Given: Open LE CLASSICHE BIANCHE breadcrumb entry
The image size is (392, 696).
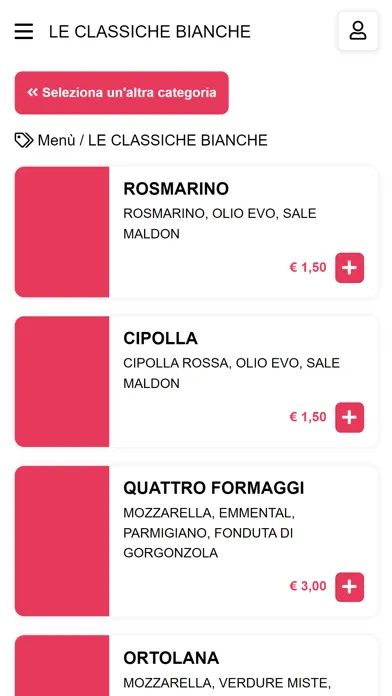Looking at the screenshot, I should coord(178,140).
